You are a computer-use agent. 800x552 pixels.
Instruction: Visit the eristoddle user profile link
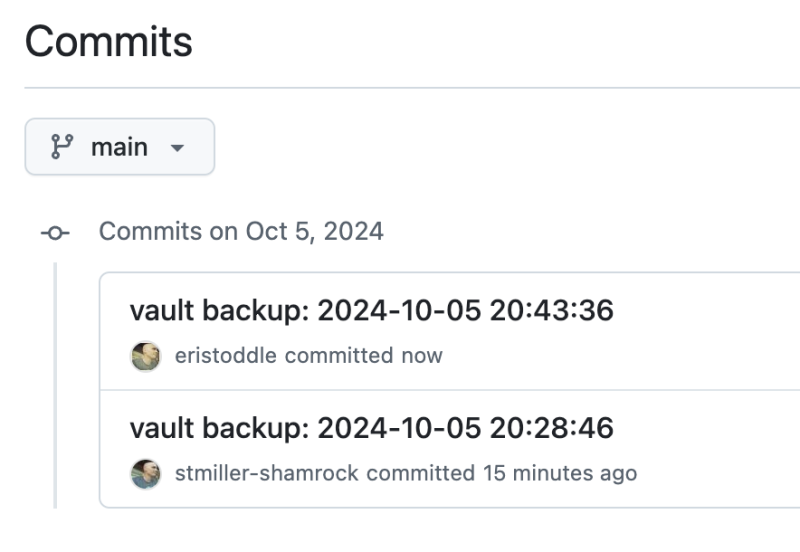pyautogui.click(x=226, y=356)
